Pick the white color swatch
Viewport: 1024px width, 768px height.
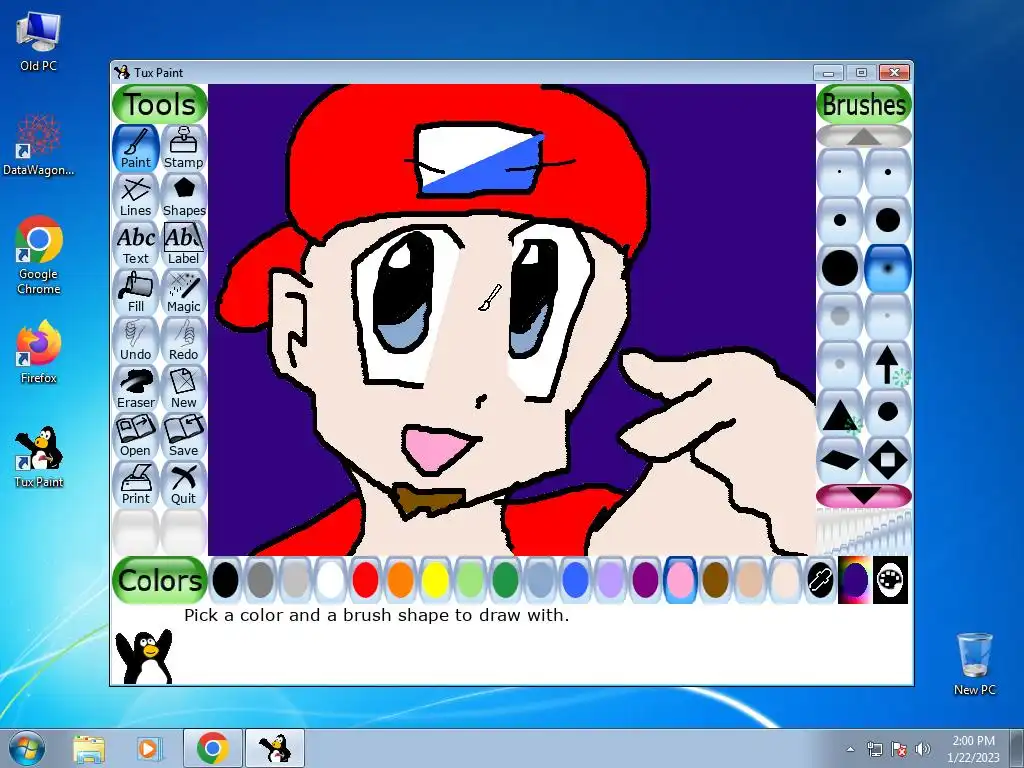click(x=330, y=580)
